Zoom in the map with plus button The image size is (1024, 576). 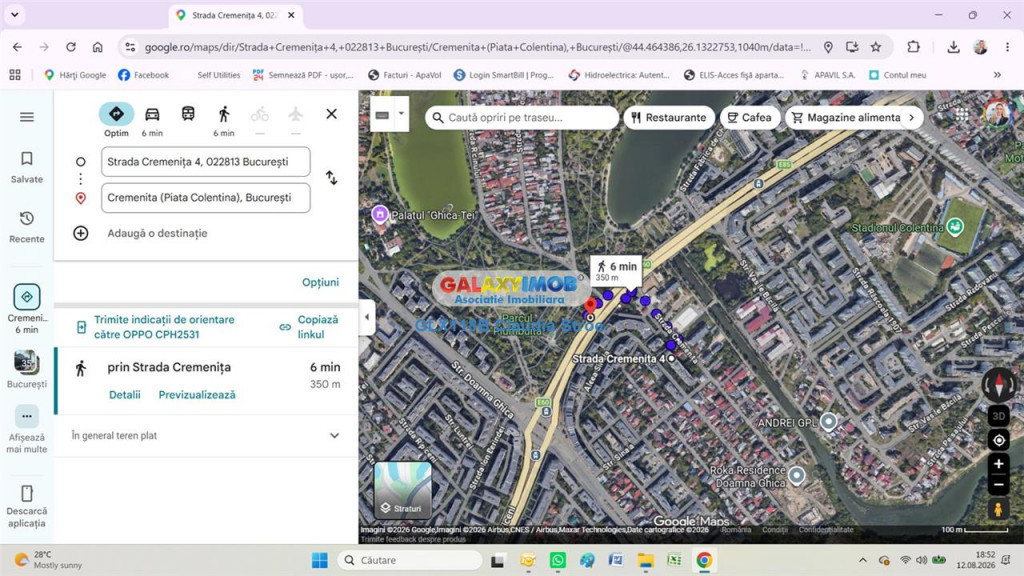[999, 464]
